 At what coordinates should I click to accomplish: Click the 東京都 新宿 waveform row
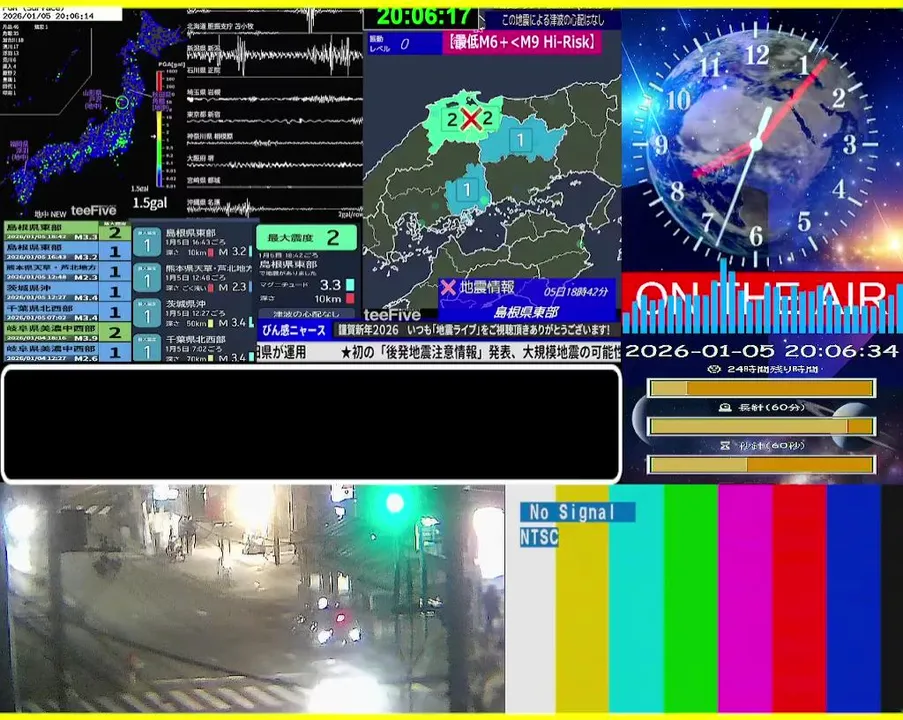[274, 119]
